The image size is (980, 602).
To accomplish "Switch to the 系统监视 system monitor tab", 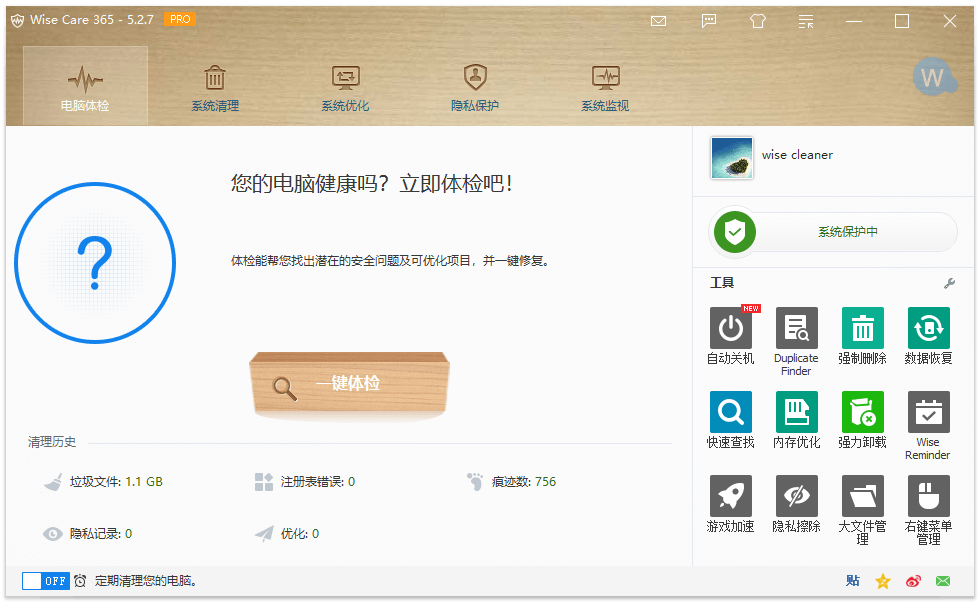I will [x=605, y=89].
